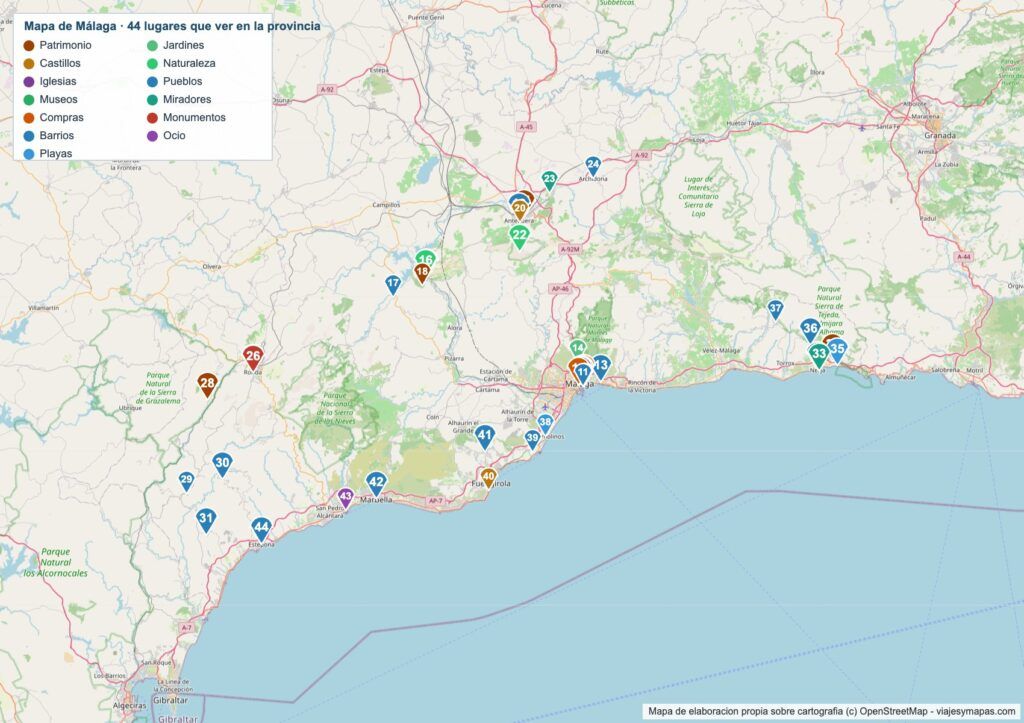This screenshot has height=723, width=1024.
Task: Click the Pueblos legend label
Action: click(182, 82)
